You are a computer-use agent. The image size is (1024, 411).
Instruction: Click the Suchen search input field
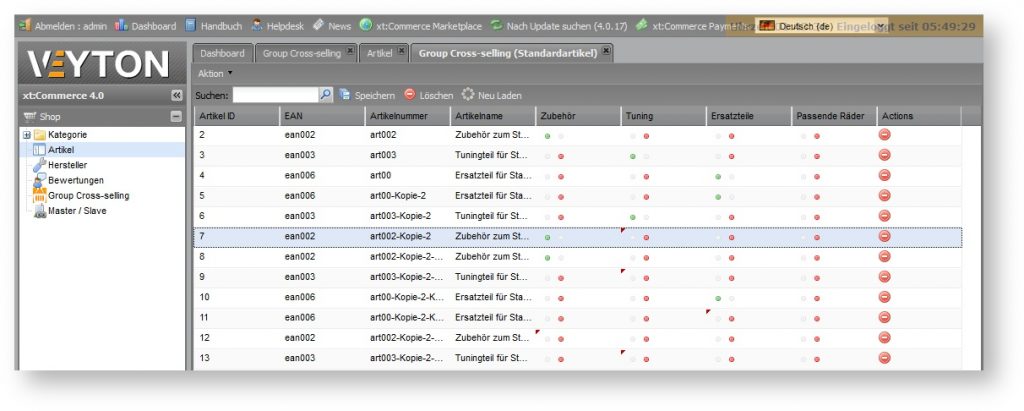click(275, 95)
